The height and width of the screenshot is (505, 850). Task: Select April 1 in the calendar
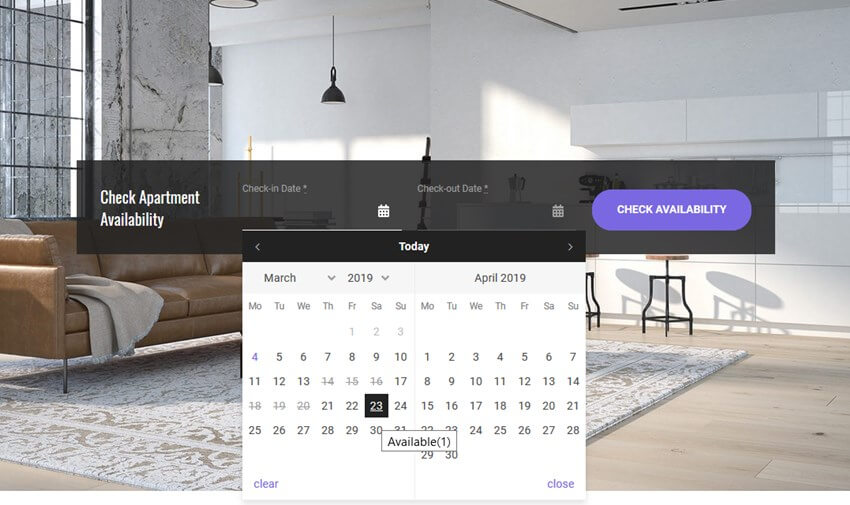[427, 357]
